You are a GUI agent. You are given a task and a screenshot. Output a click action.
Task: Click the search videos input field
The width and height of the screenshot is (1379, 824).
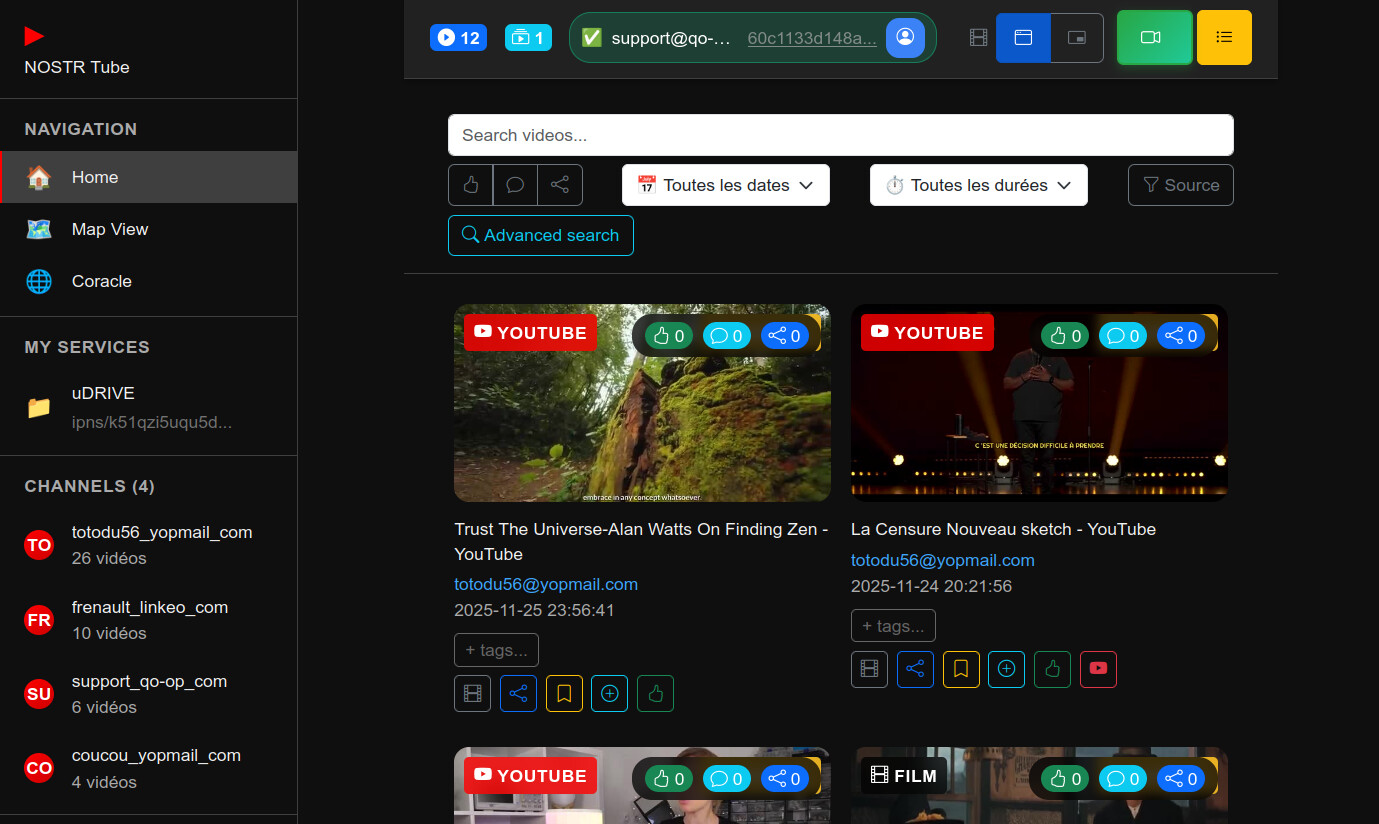tap(840, 134)
